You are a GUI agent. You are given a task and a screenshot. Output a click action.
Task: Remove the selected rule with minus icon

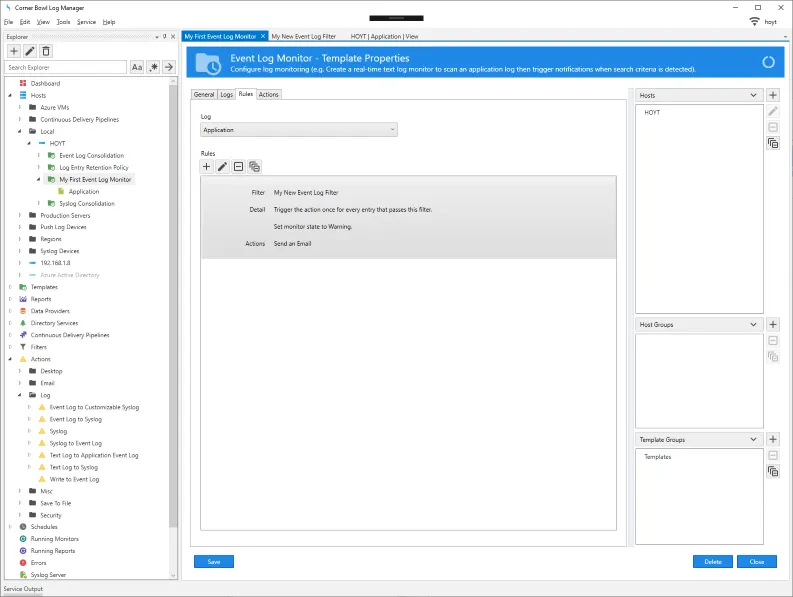(238, 167)
